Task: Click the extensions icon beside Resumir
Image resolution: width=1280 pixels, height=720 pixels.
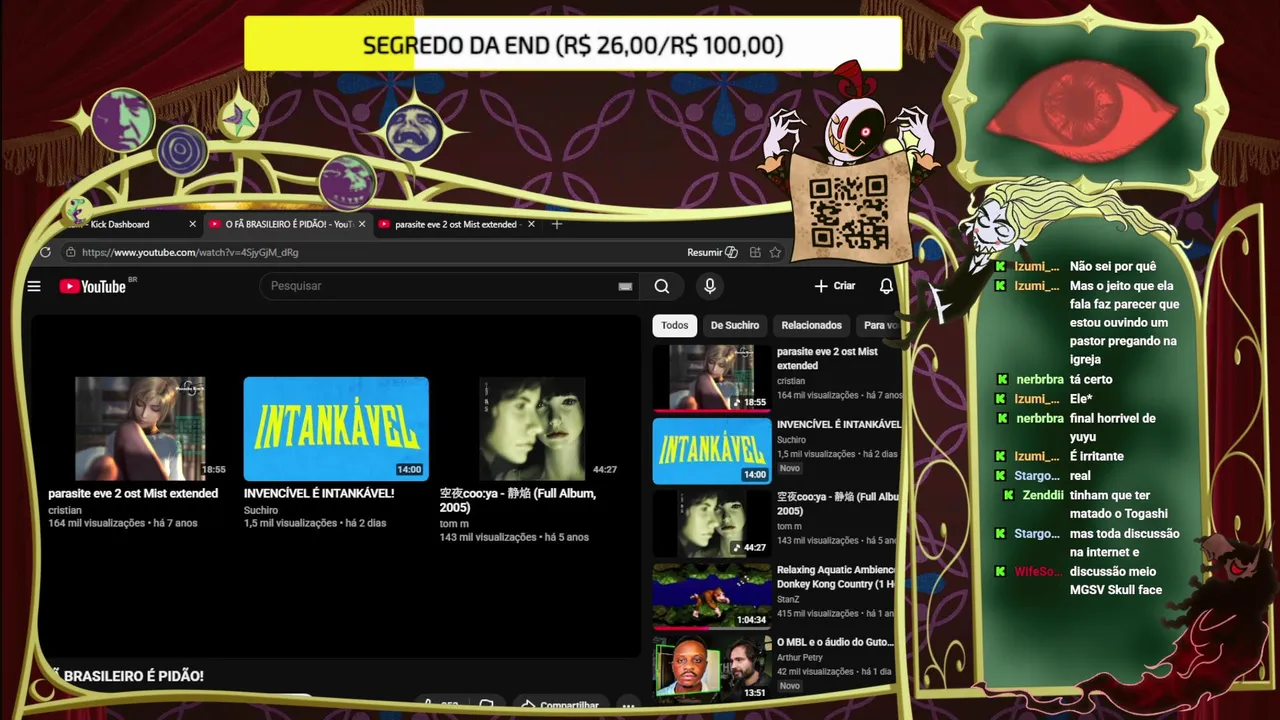Action: click(755, 252)
